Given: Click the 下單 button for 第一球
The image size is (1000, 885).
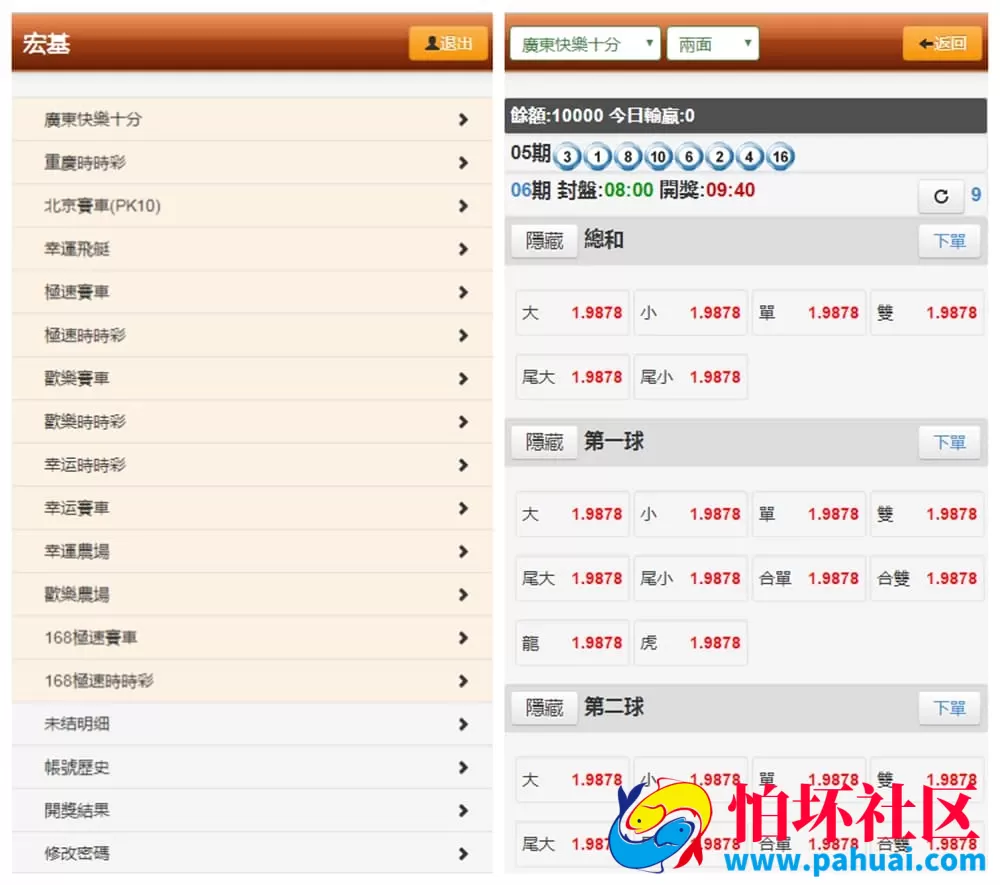Looking at the screenshot, I should [948, 441].
